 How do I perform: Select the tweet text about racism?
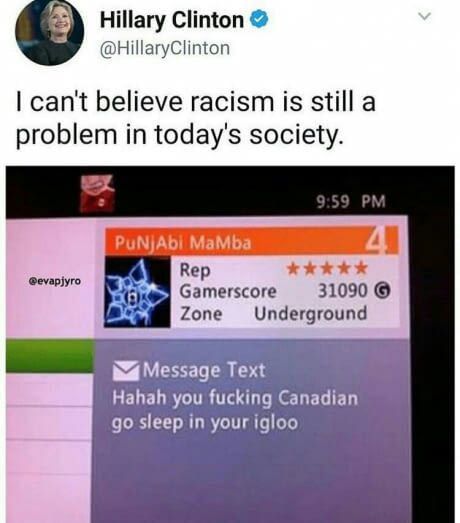click(x=196, y=118)
